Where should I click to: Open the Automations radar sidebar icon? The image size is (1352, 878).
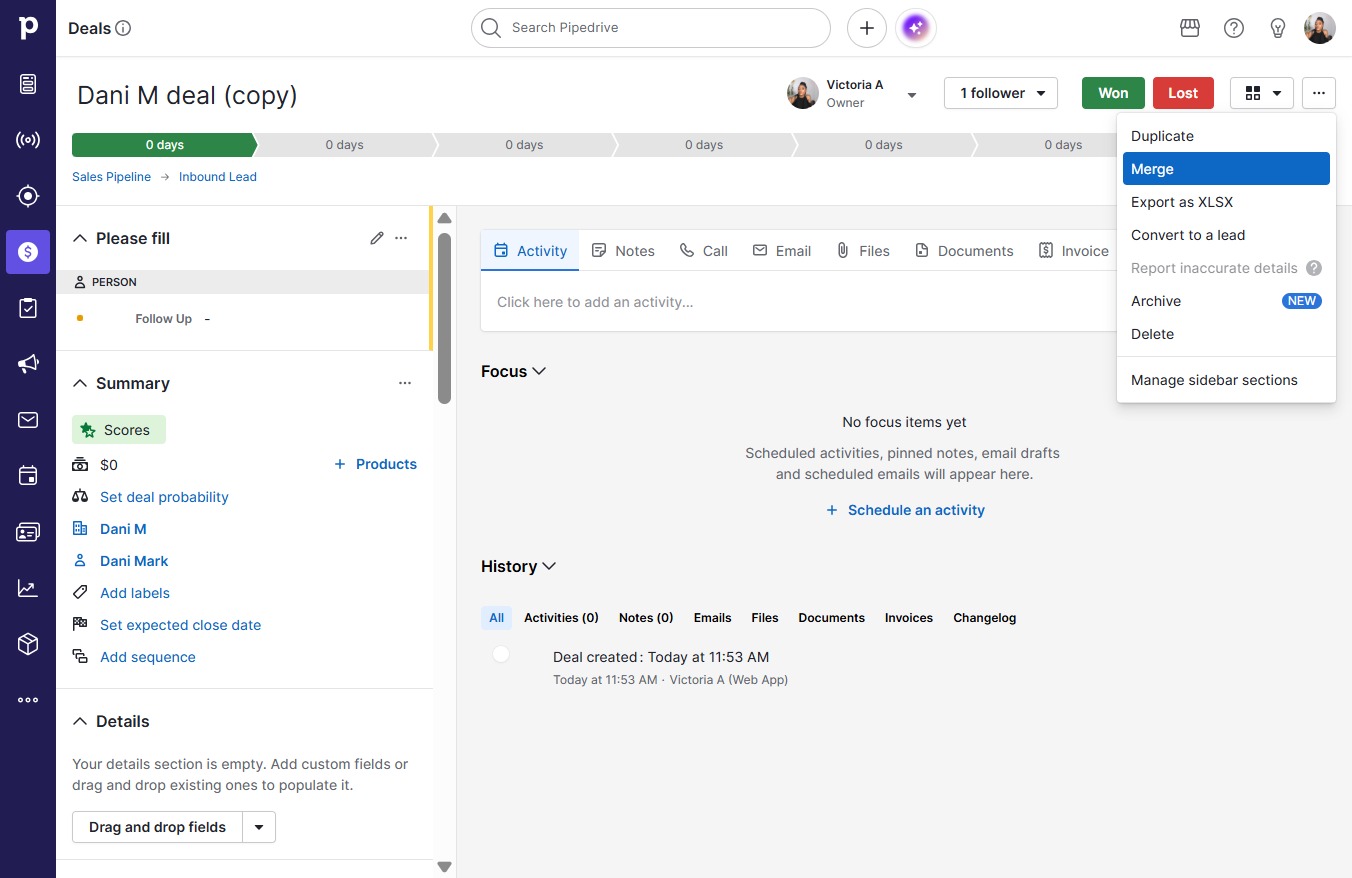pos(28,140)
